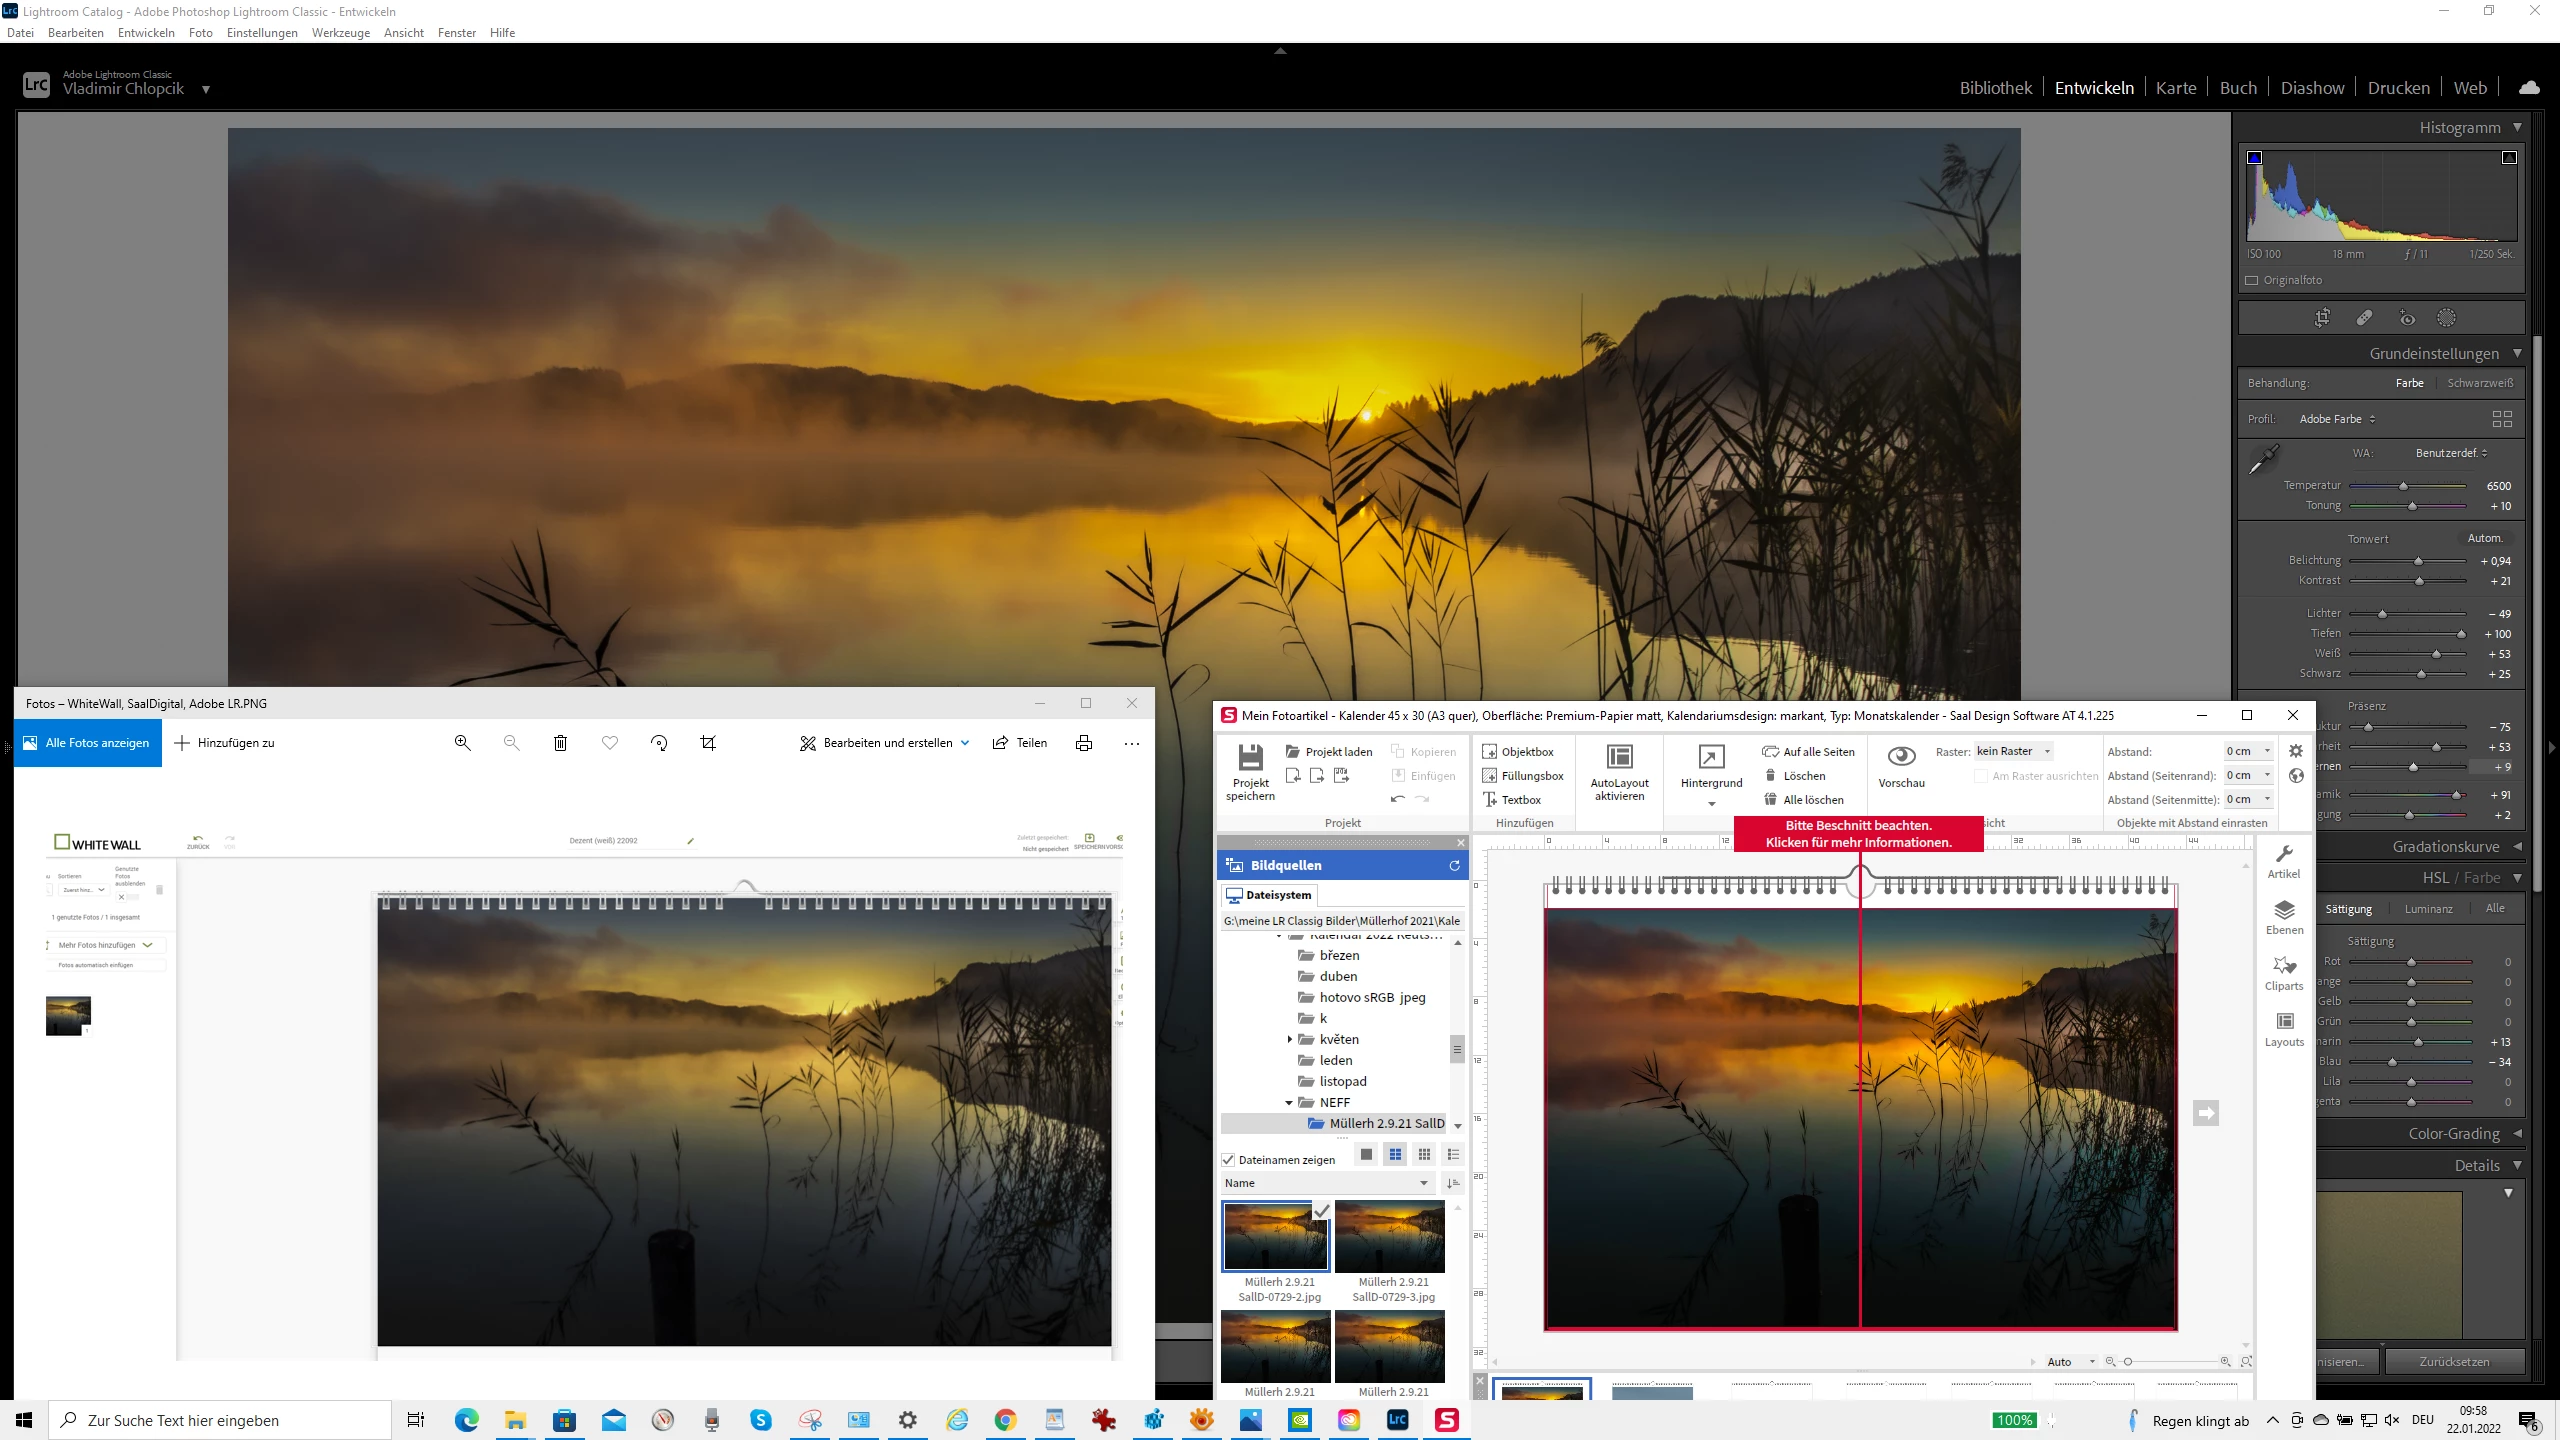
Task: Click the white balance eyedropper tool
Action: point(2263,459)
